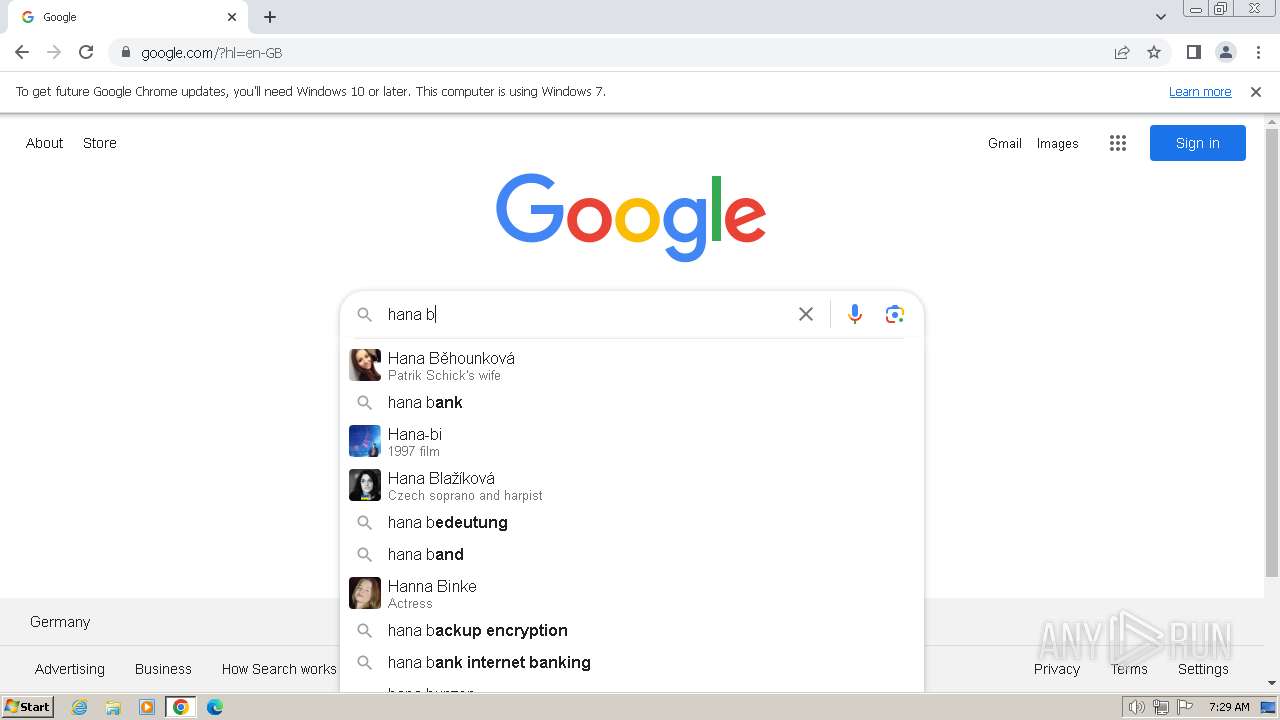Open a new browser tab
This screenshot has height=720, width=1280.
(270, 17)
